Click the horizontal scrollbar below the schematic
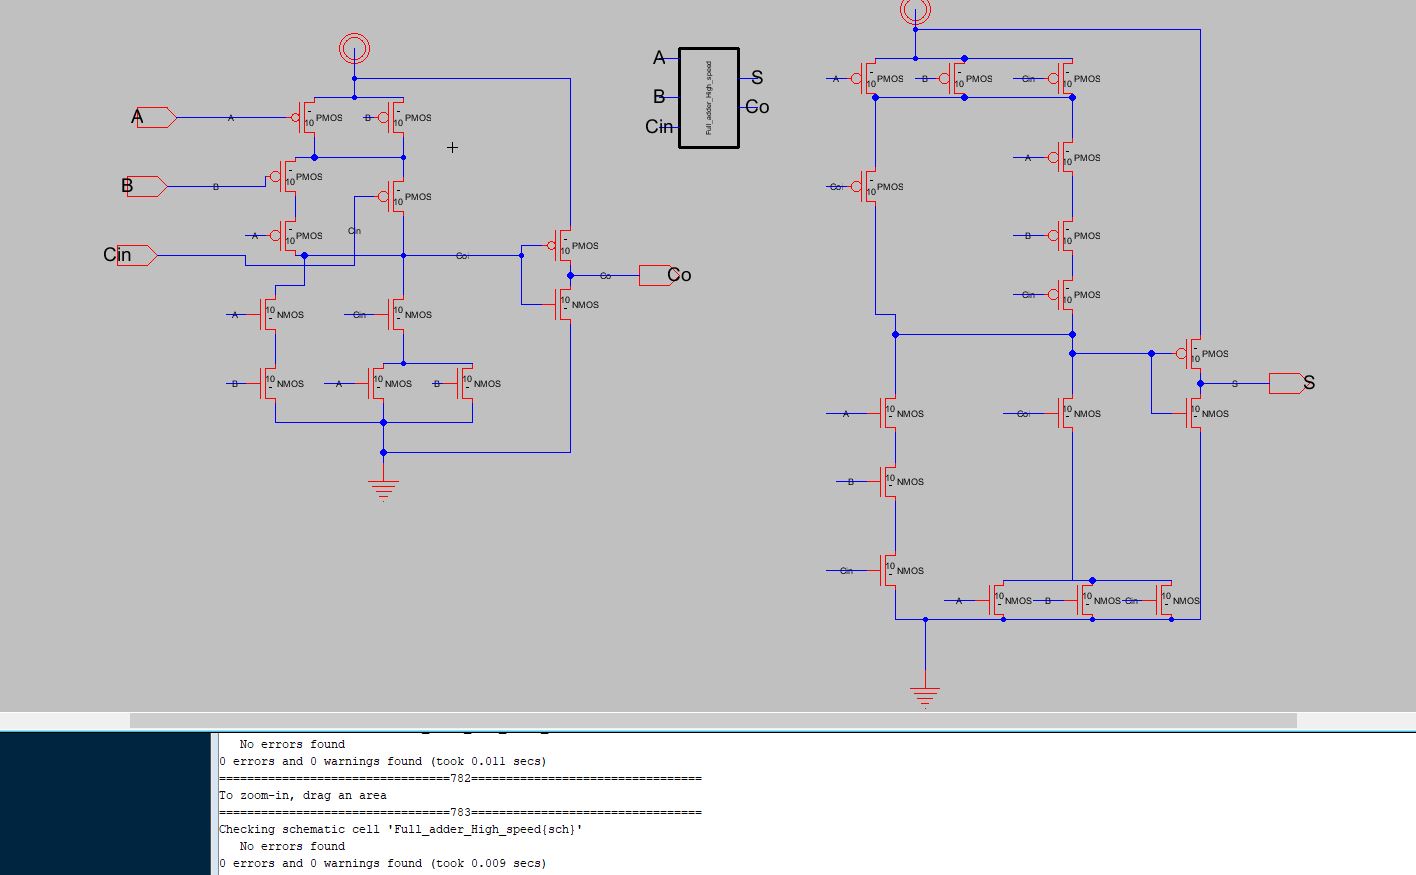1416x875 pixels. click(712, 720)
